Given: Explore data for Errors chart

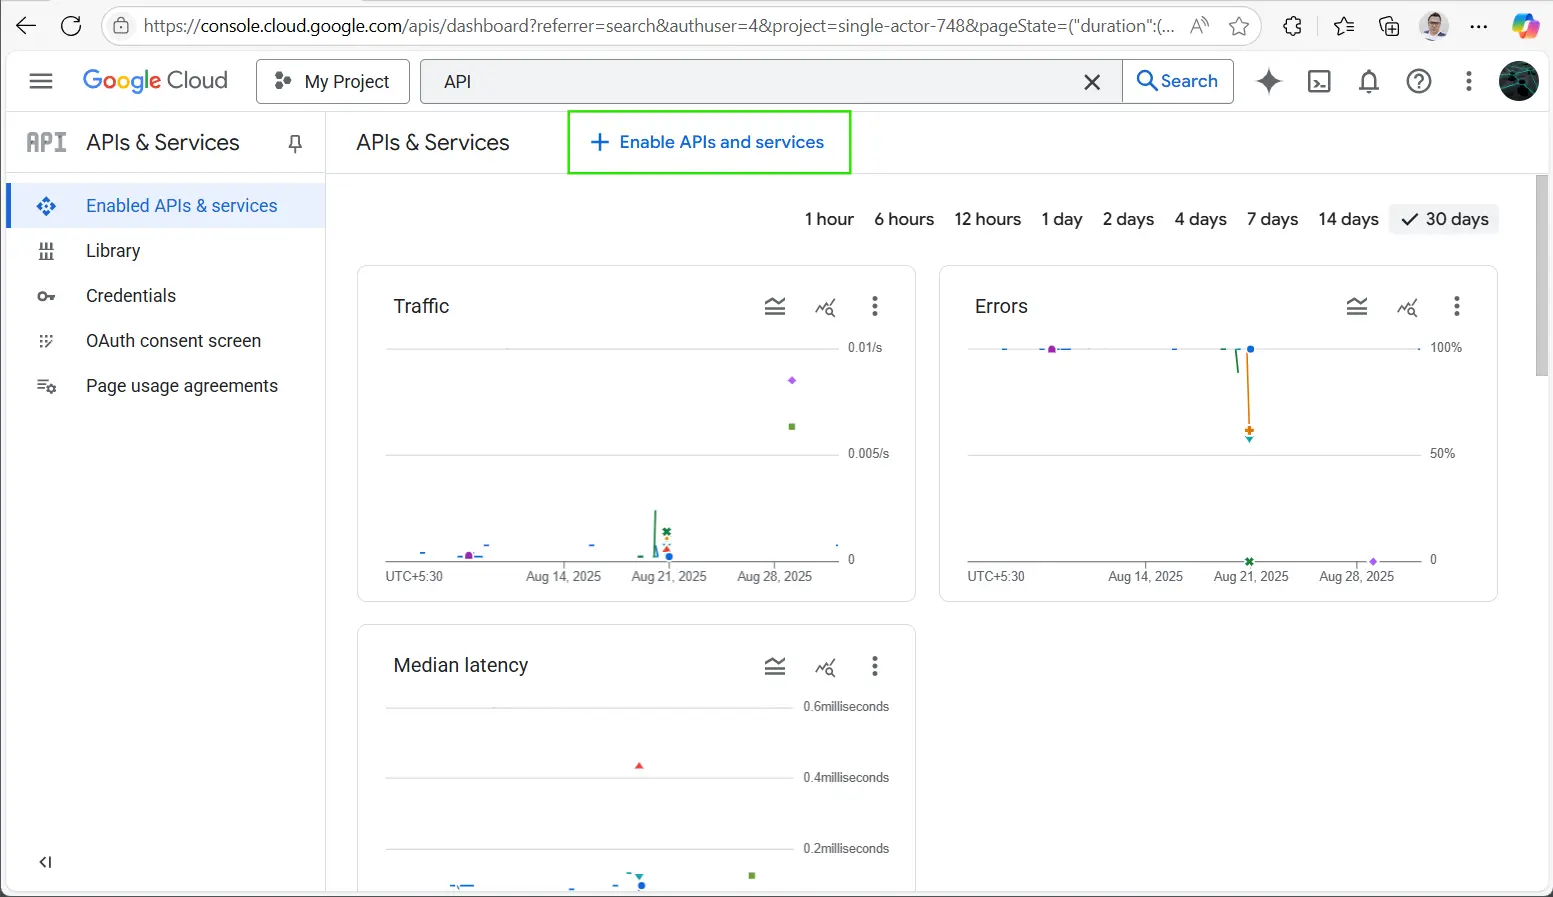Looking at the screenshot, I should point(1407,307).
